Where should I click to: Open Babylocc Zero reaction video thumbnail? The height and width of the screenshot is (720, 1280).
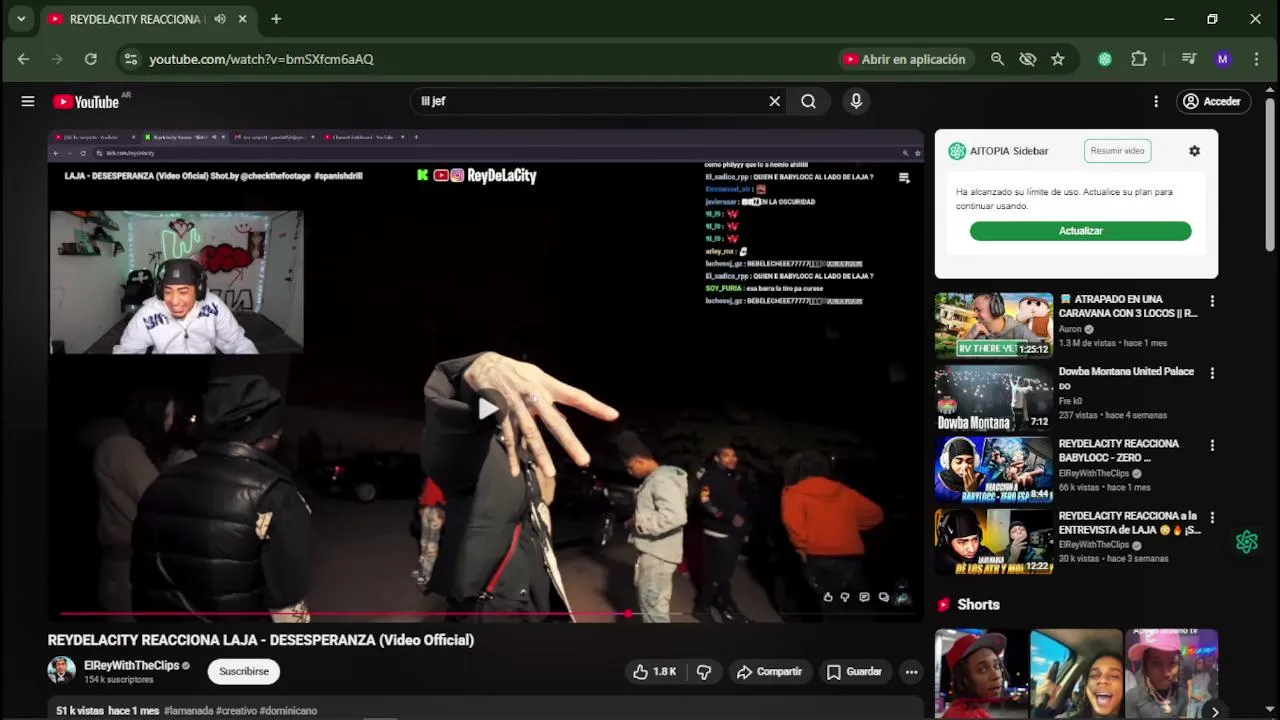point(994,470)
